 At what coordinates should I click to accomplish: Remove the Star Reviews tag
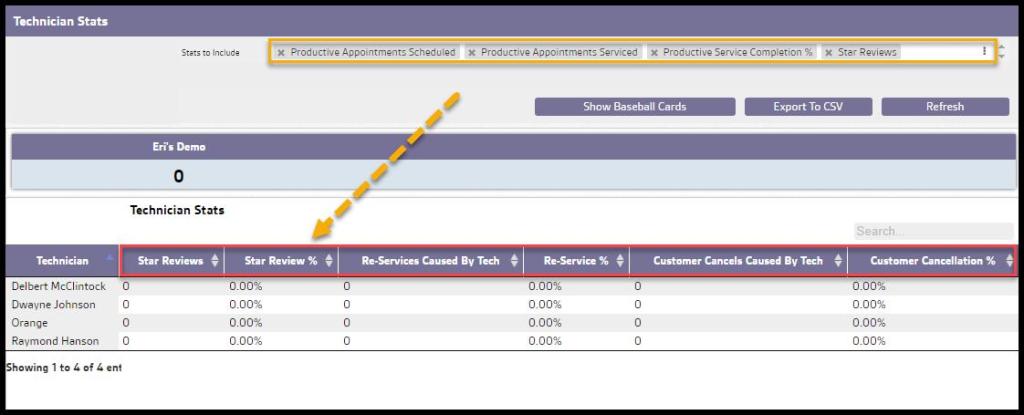[x=828, y=53]
